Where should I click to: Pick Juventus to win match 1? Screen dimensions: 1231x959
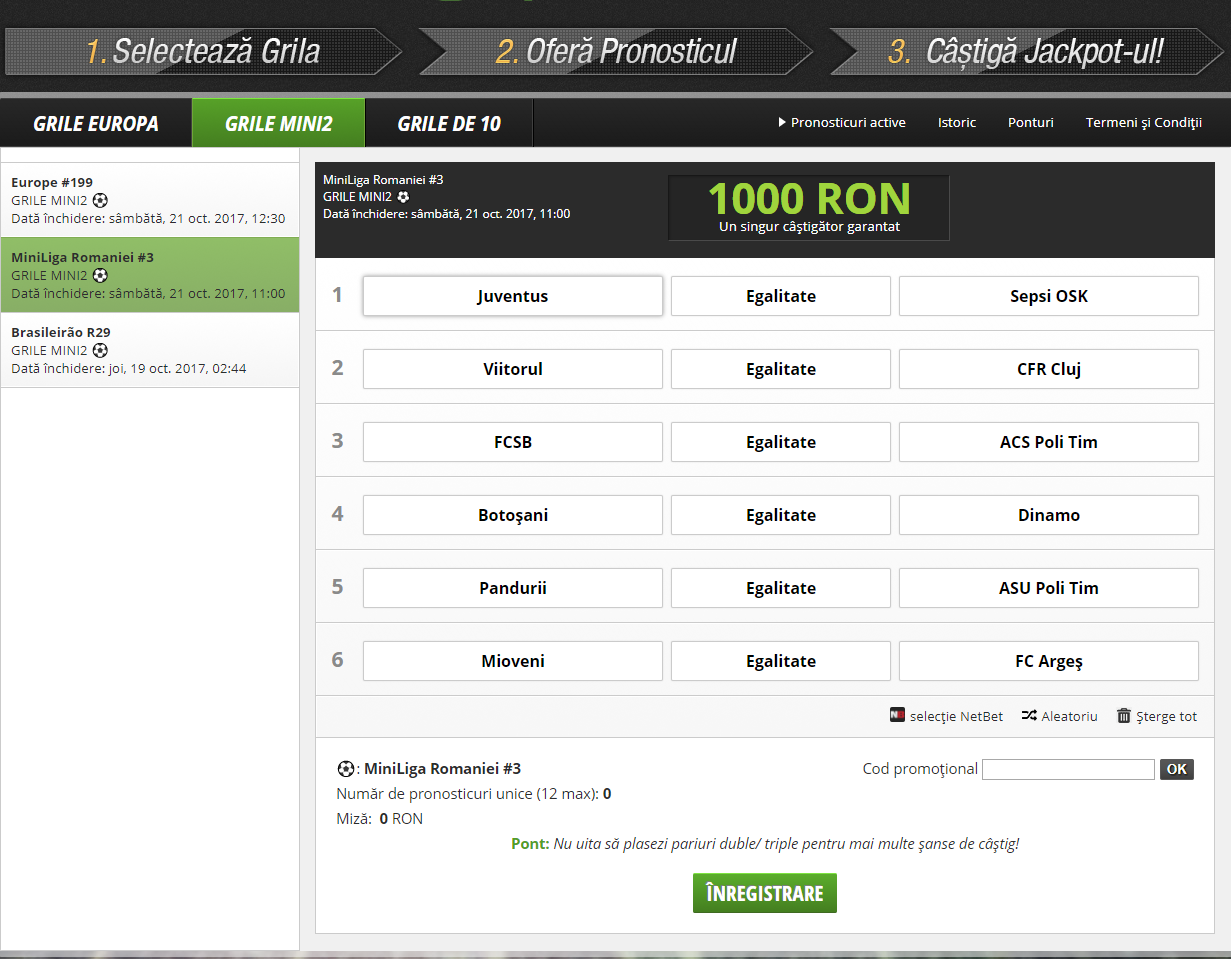pyautogui.click(x=513, y=296)
